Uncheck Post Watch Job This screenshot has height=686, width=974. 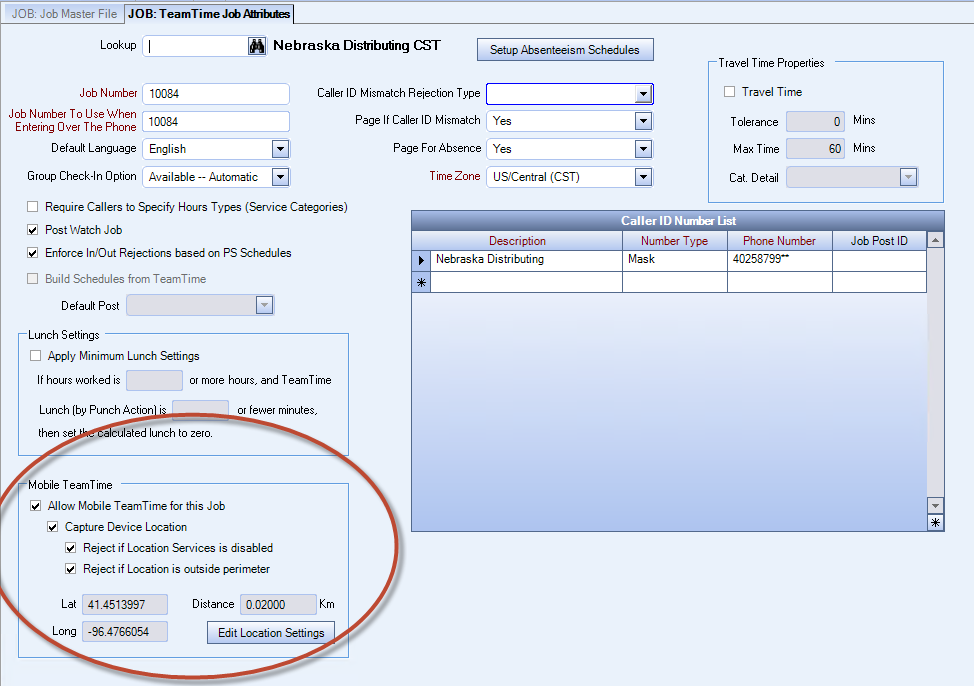point(35,230)
